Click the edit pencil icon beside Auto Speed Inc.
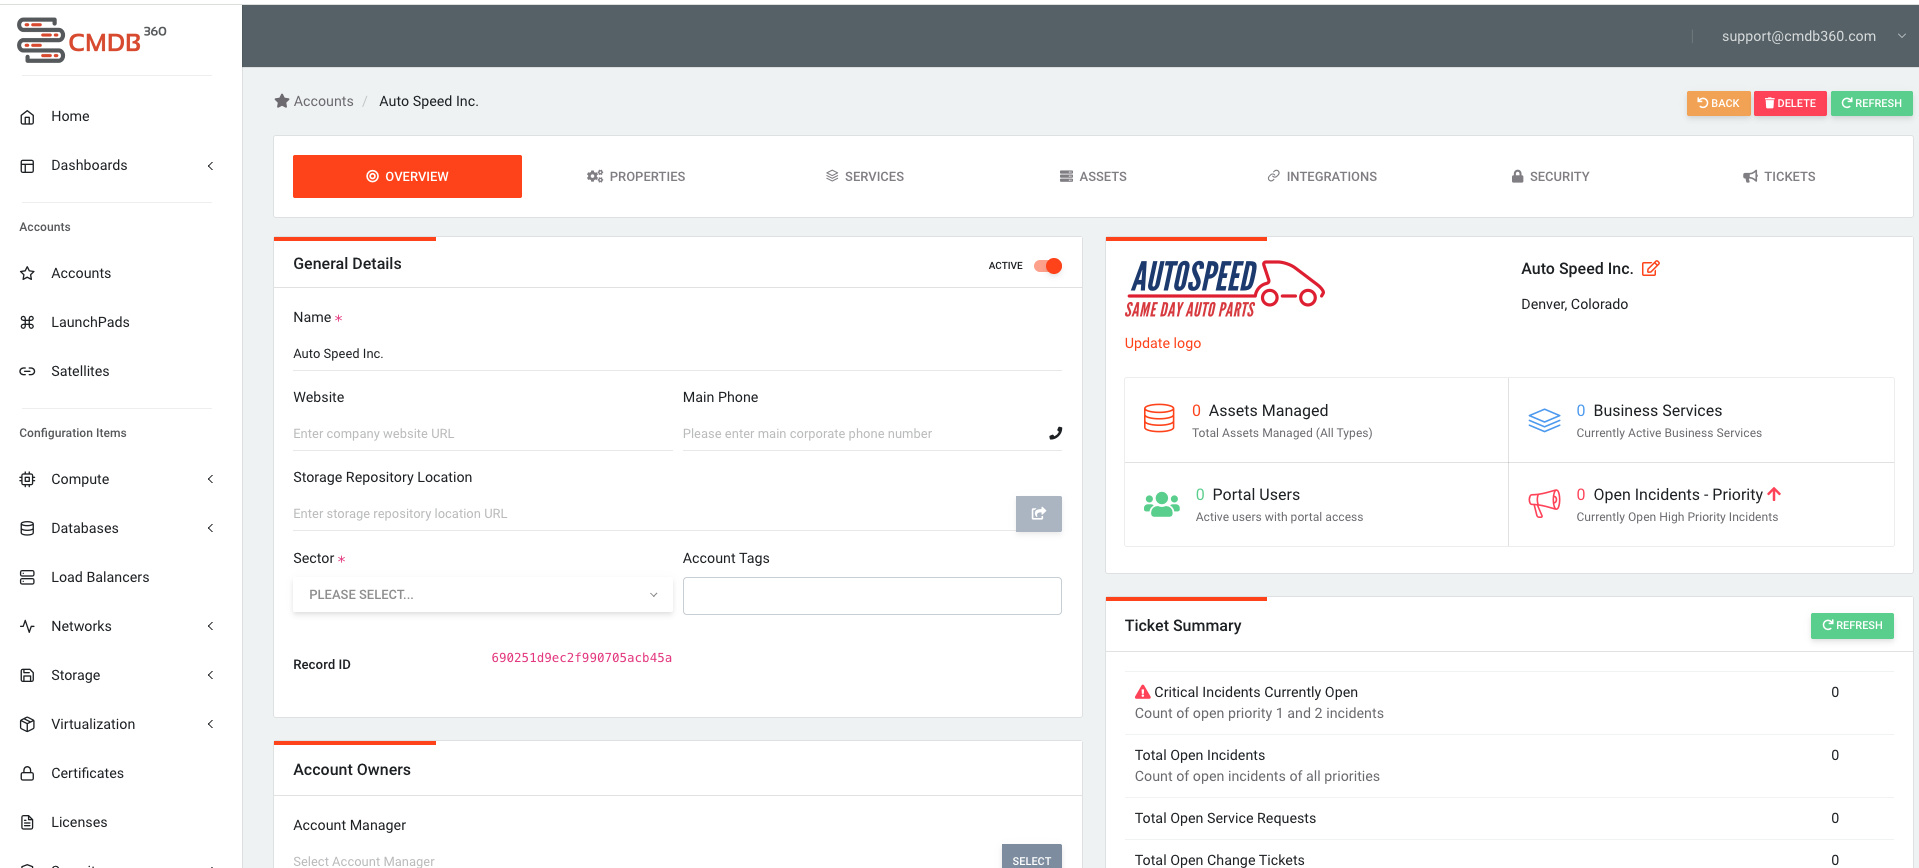The width and height of the screenshot is (1919, 868). pyautogui.click(x=1650, y=268)
